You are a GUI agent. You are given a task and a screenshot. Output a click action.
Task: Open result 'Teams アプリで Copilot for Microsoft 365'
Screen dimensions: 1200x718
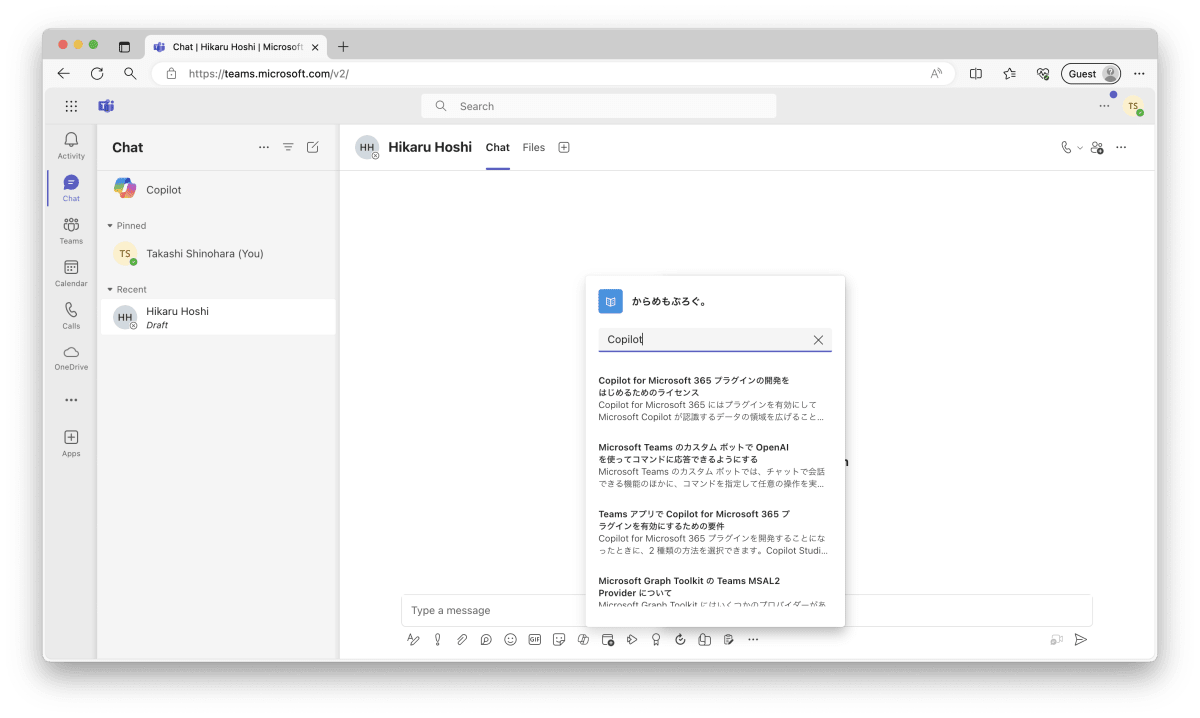coord(714,532)
